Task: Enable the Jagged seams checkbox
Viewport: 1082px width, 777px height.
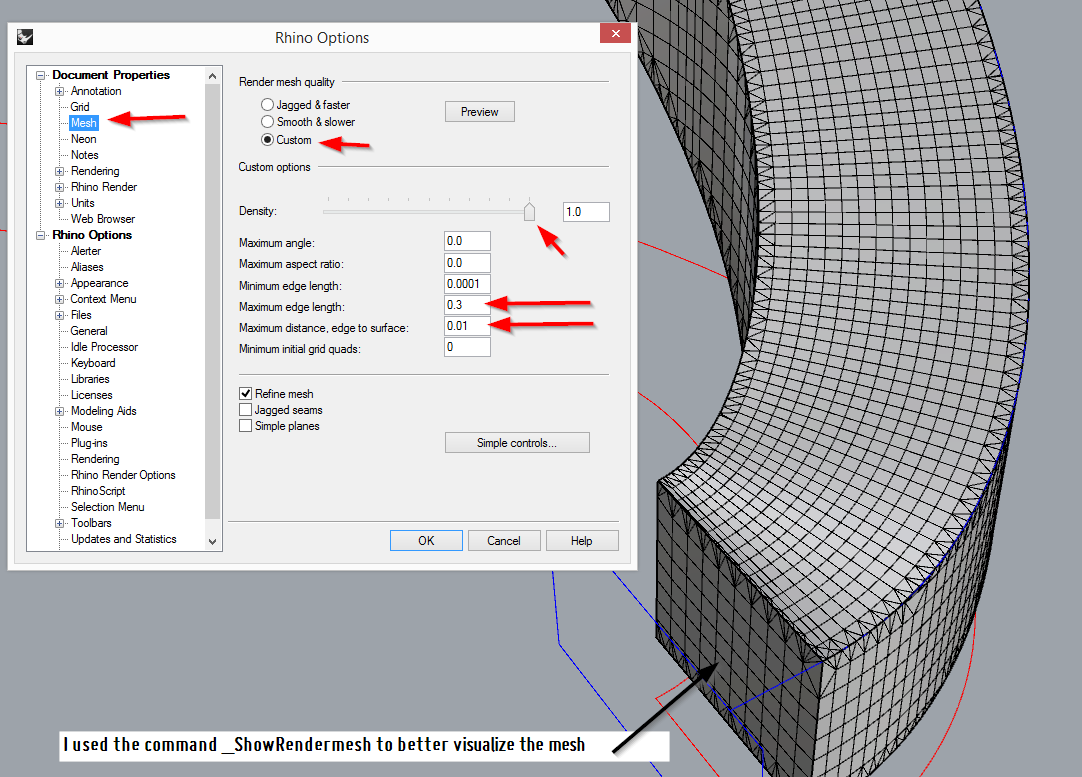Action: pyautogui.click(x=245, y=410)
